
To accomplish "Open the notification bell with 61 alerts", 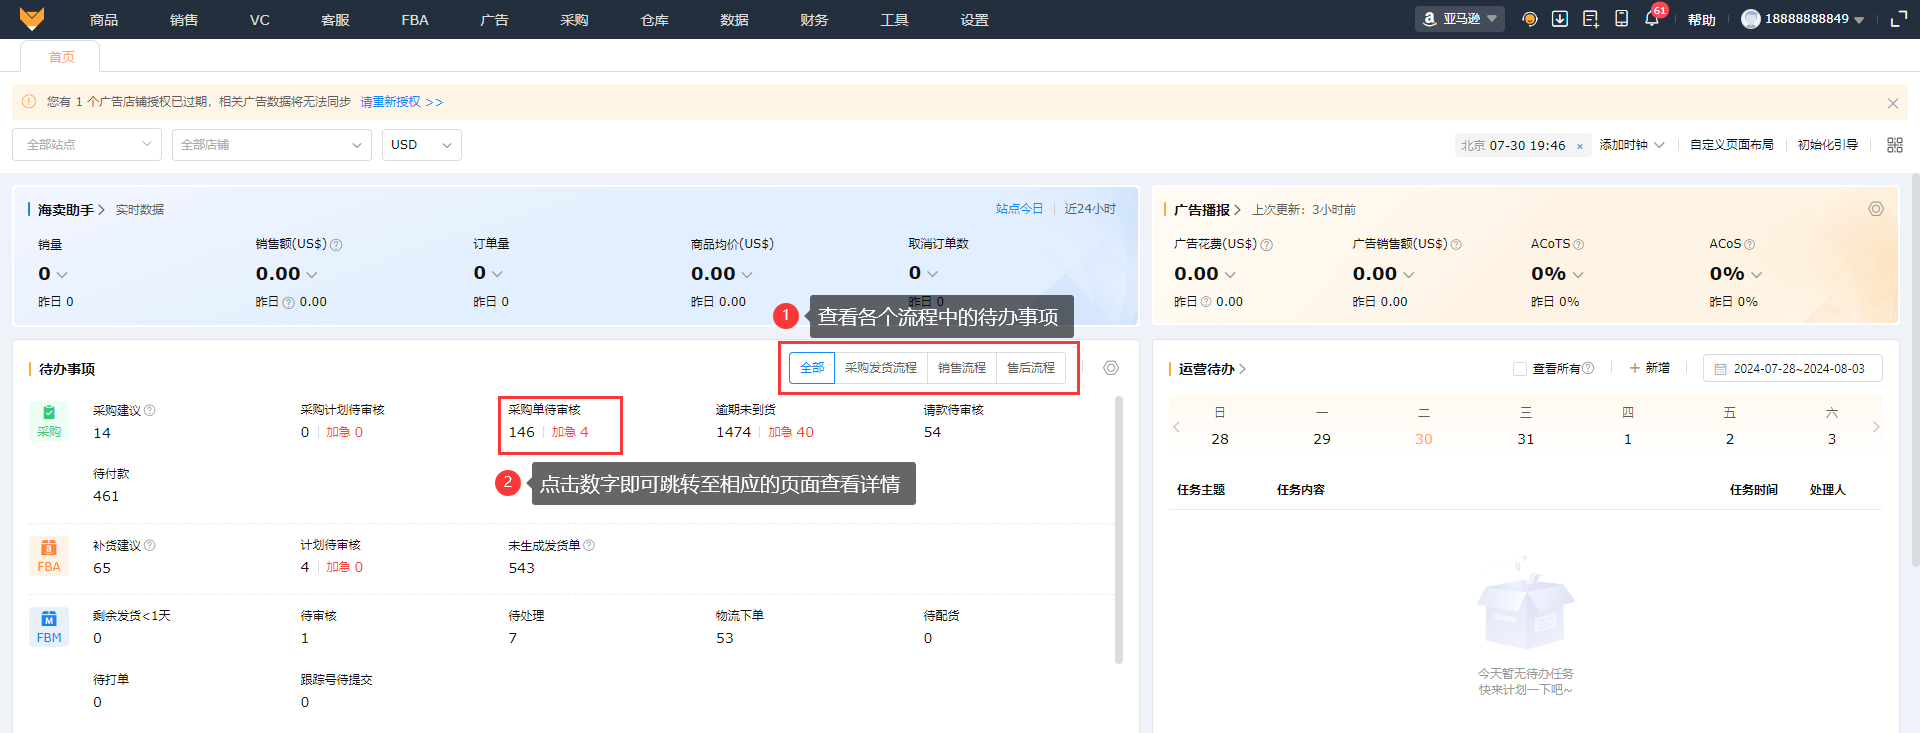I will [1651, 19].
